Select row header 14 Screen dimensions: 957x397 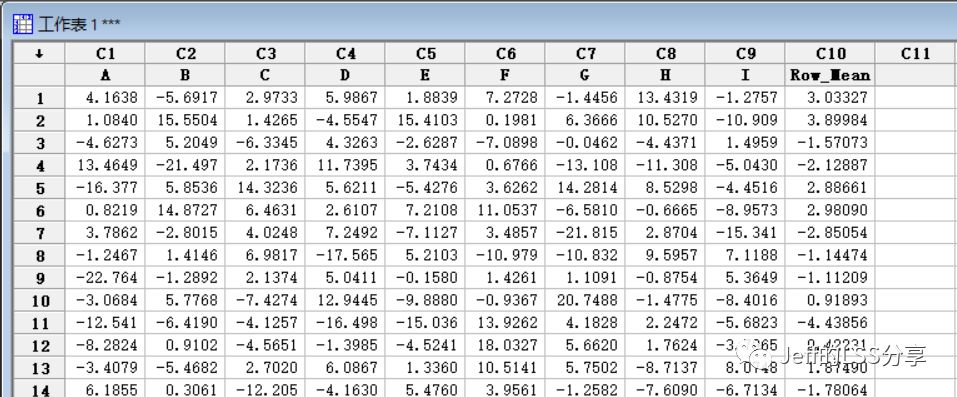pyautogui.click(x=39, y=389)
